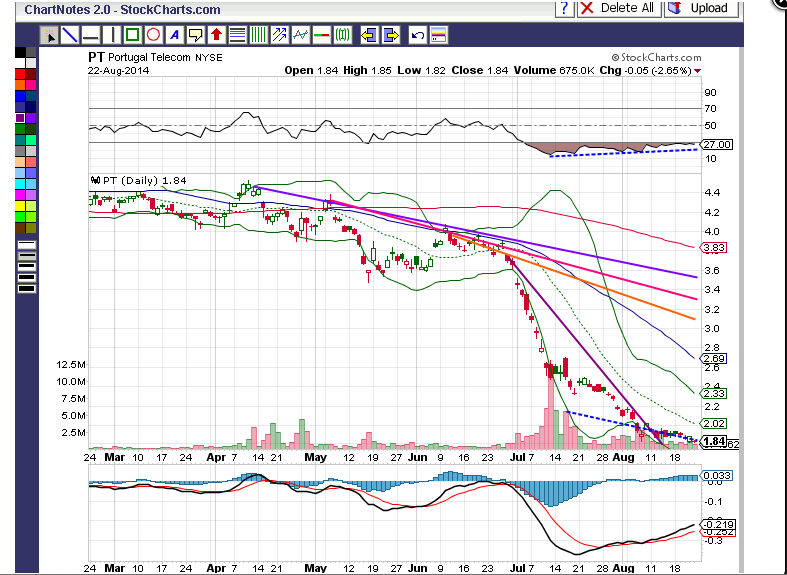
Task: Pick the cyan color swatch
Action: click(x=20, y=183)
